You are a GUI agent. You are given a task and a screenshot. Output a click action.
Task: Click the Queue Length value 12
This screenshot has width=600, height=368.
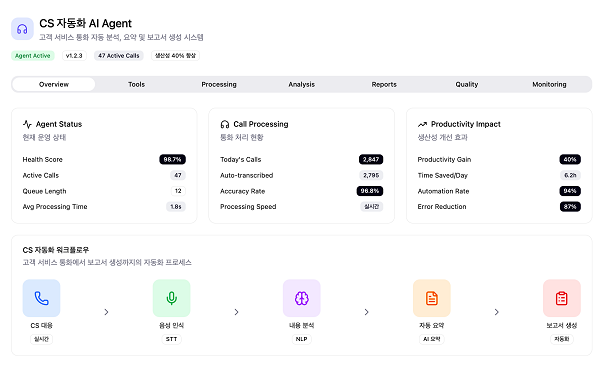tap(178, 191)
